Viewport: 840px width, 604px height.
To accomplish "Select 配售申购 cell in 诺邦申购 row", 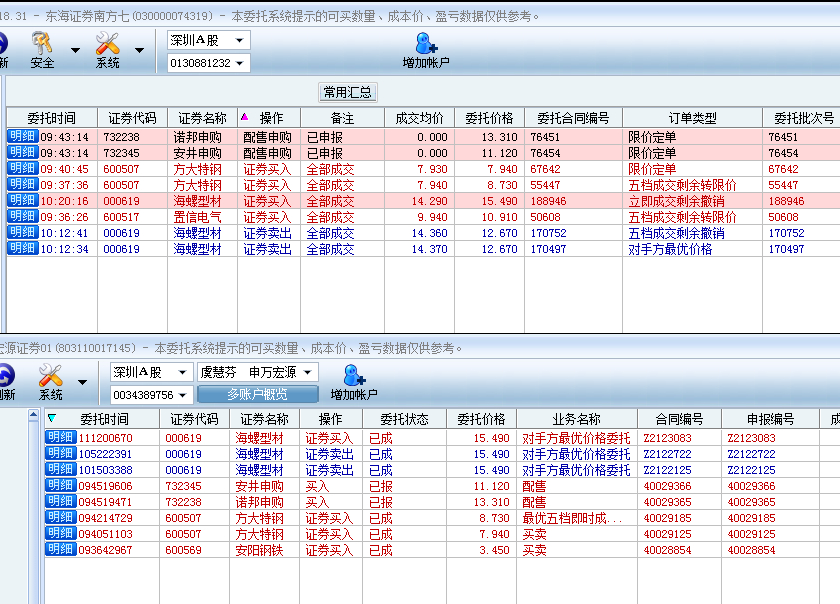I will click(x=267, y=137).
